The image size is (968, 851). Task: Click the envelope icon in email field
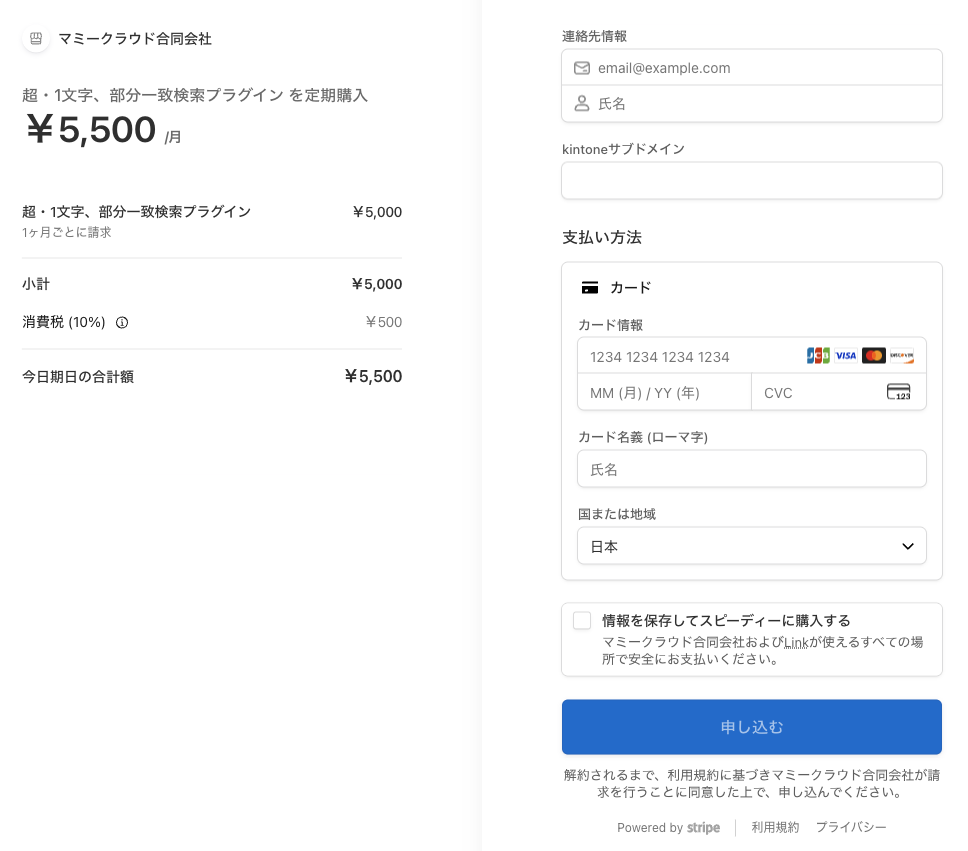[x=582, y=68]
